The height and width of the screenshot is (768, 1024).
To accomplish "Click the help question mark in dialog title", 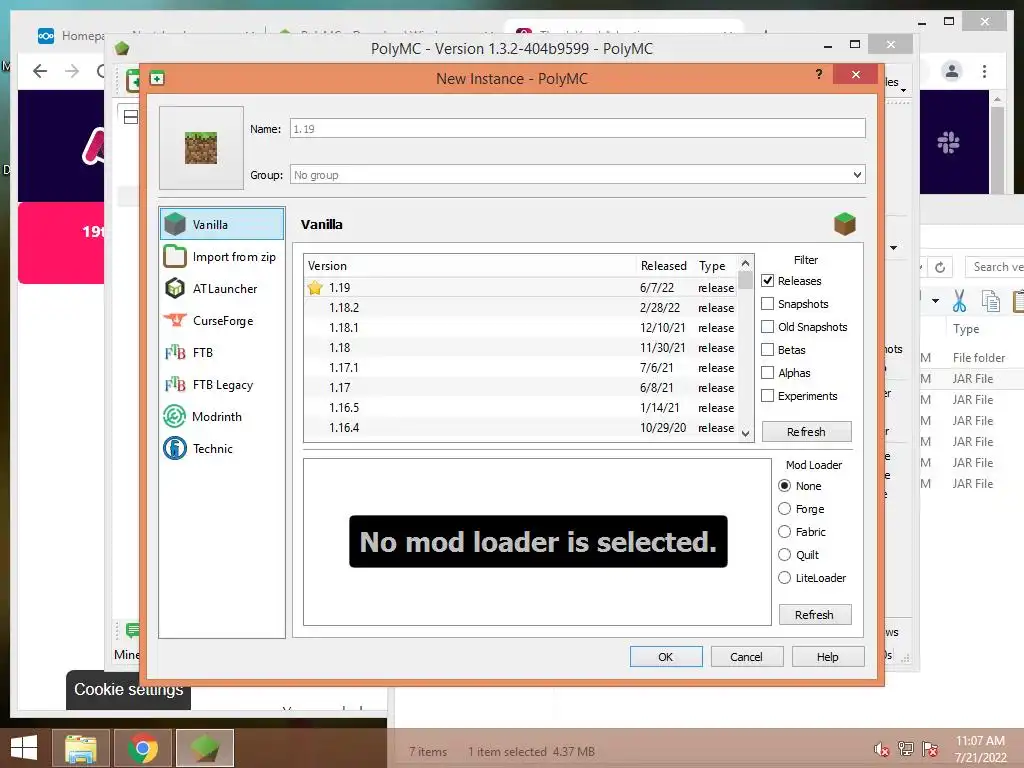I will 819,74.
